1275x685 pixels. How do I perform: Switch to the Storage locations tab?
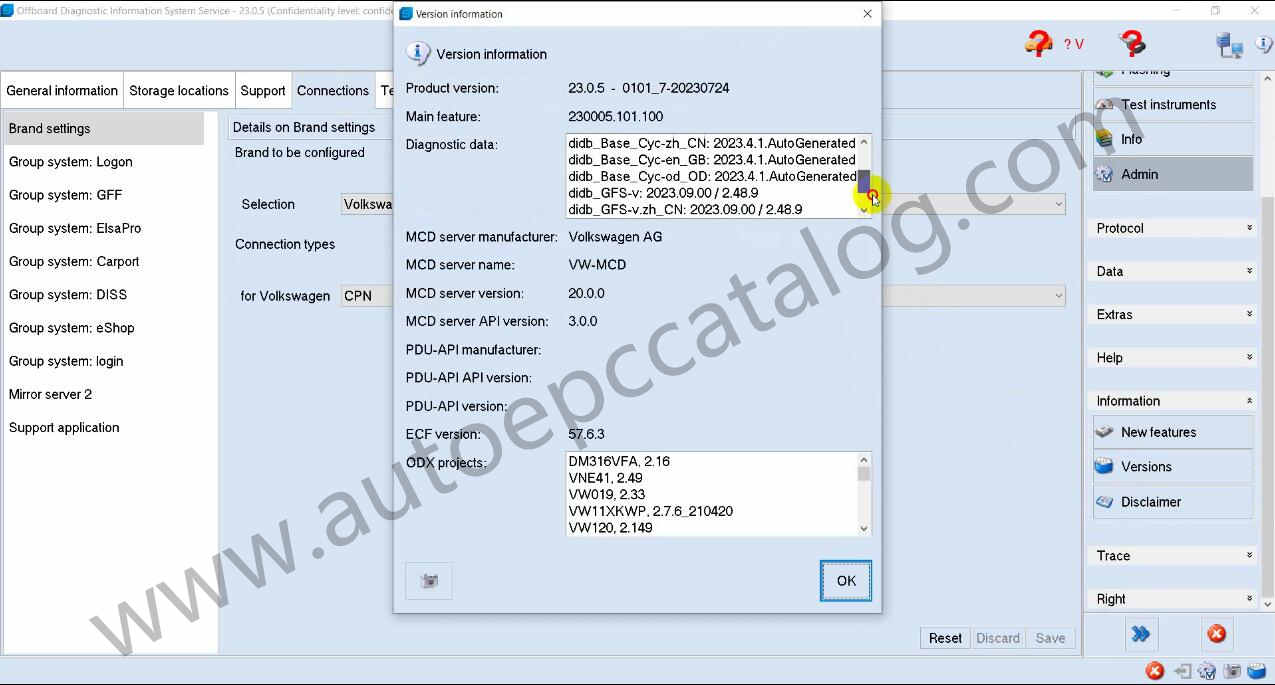coord(179,91)
